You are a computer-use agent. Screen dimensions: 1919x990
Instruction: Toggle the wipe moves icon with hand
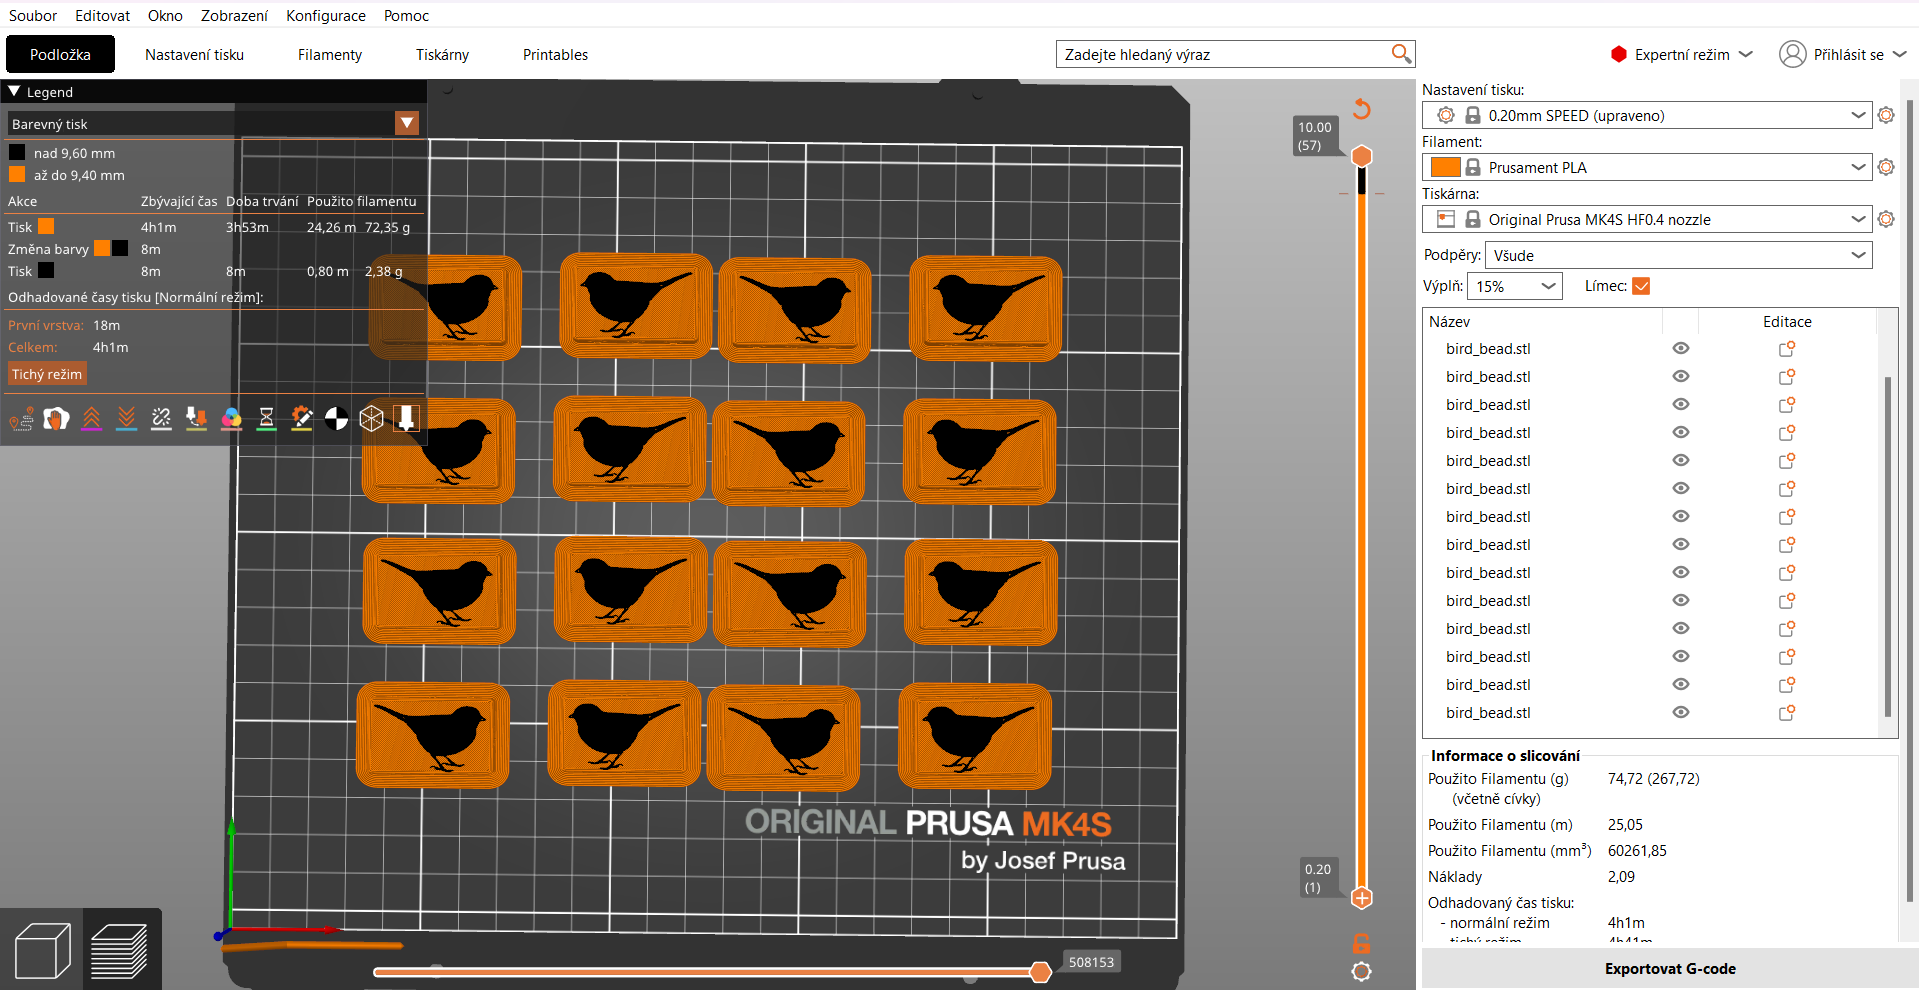click(x=56, y=418)
